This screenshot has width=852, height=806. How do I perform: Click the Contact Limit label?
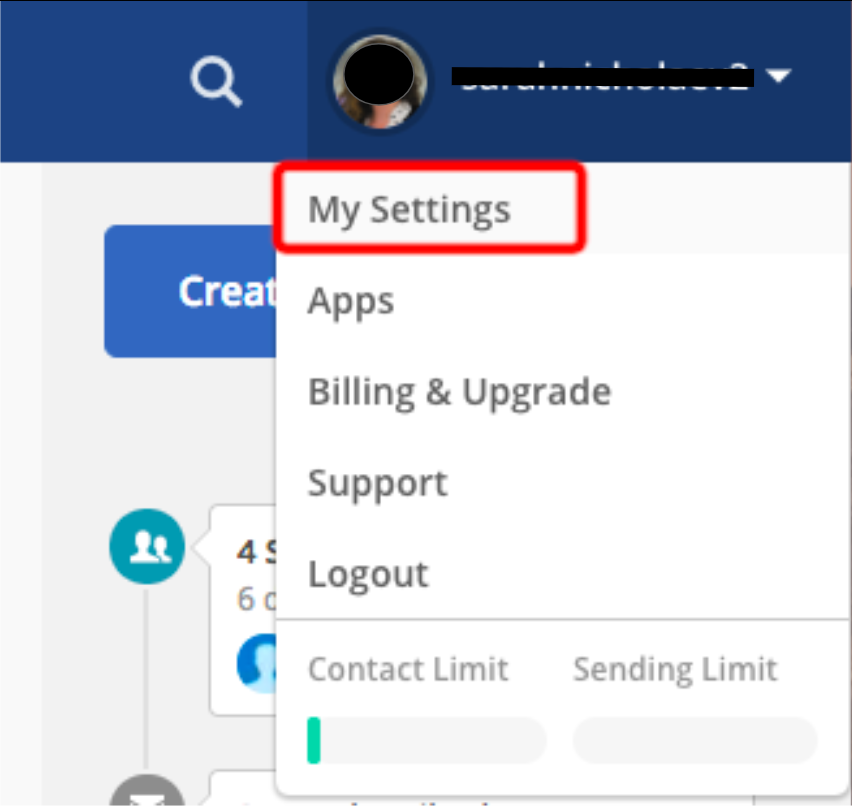(408, 668)
